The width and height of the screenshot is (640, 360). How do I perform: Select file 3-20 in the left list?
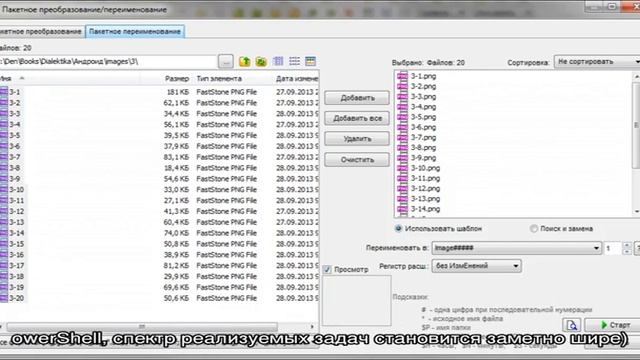[16, 298]
